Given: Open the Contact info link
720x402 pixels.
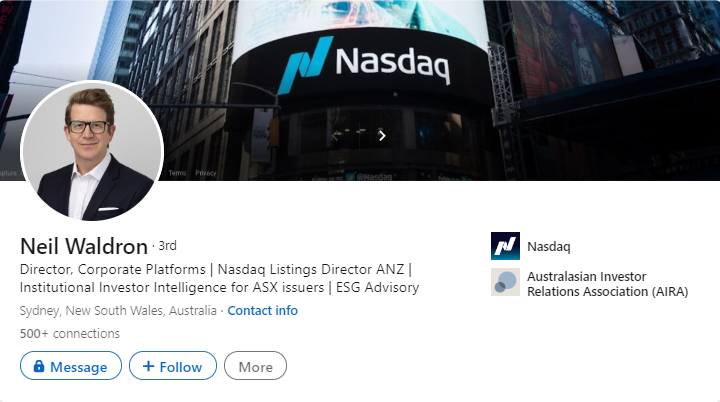Looking at the screenshot, I should tap(262, 310).
